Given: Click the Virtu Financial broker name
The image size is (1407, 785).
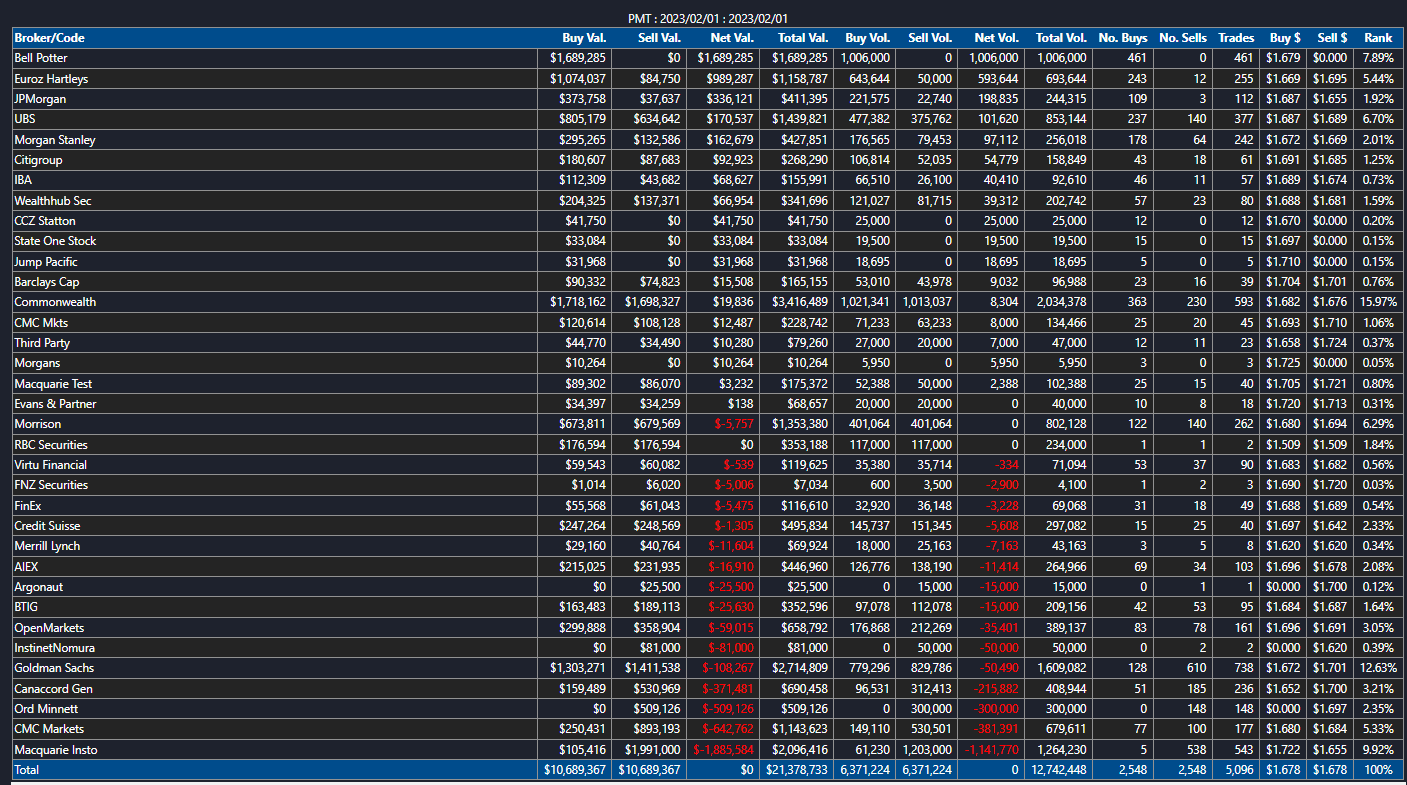Looking at the screenshot, I should click(50, 465).
